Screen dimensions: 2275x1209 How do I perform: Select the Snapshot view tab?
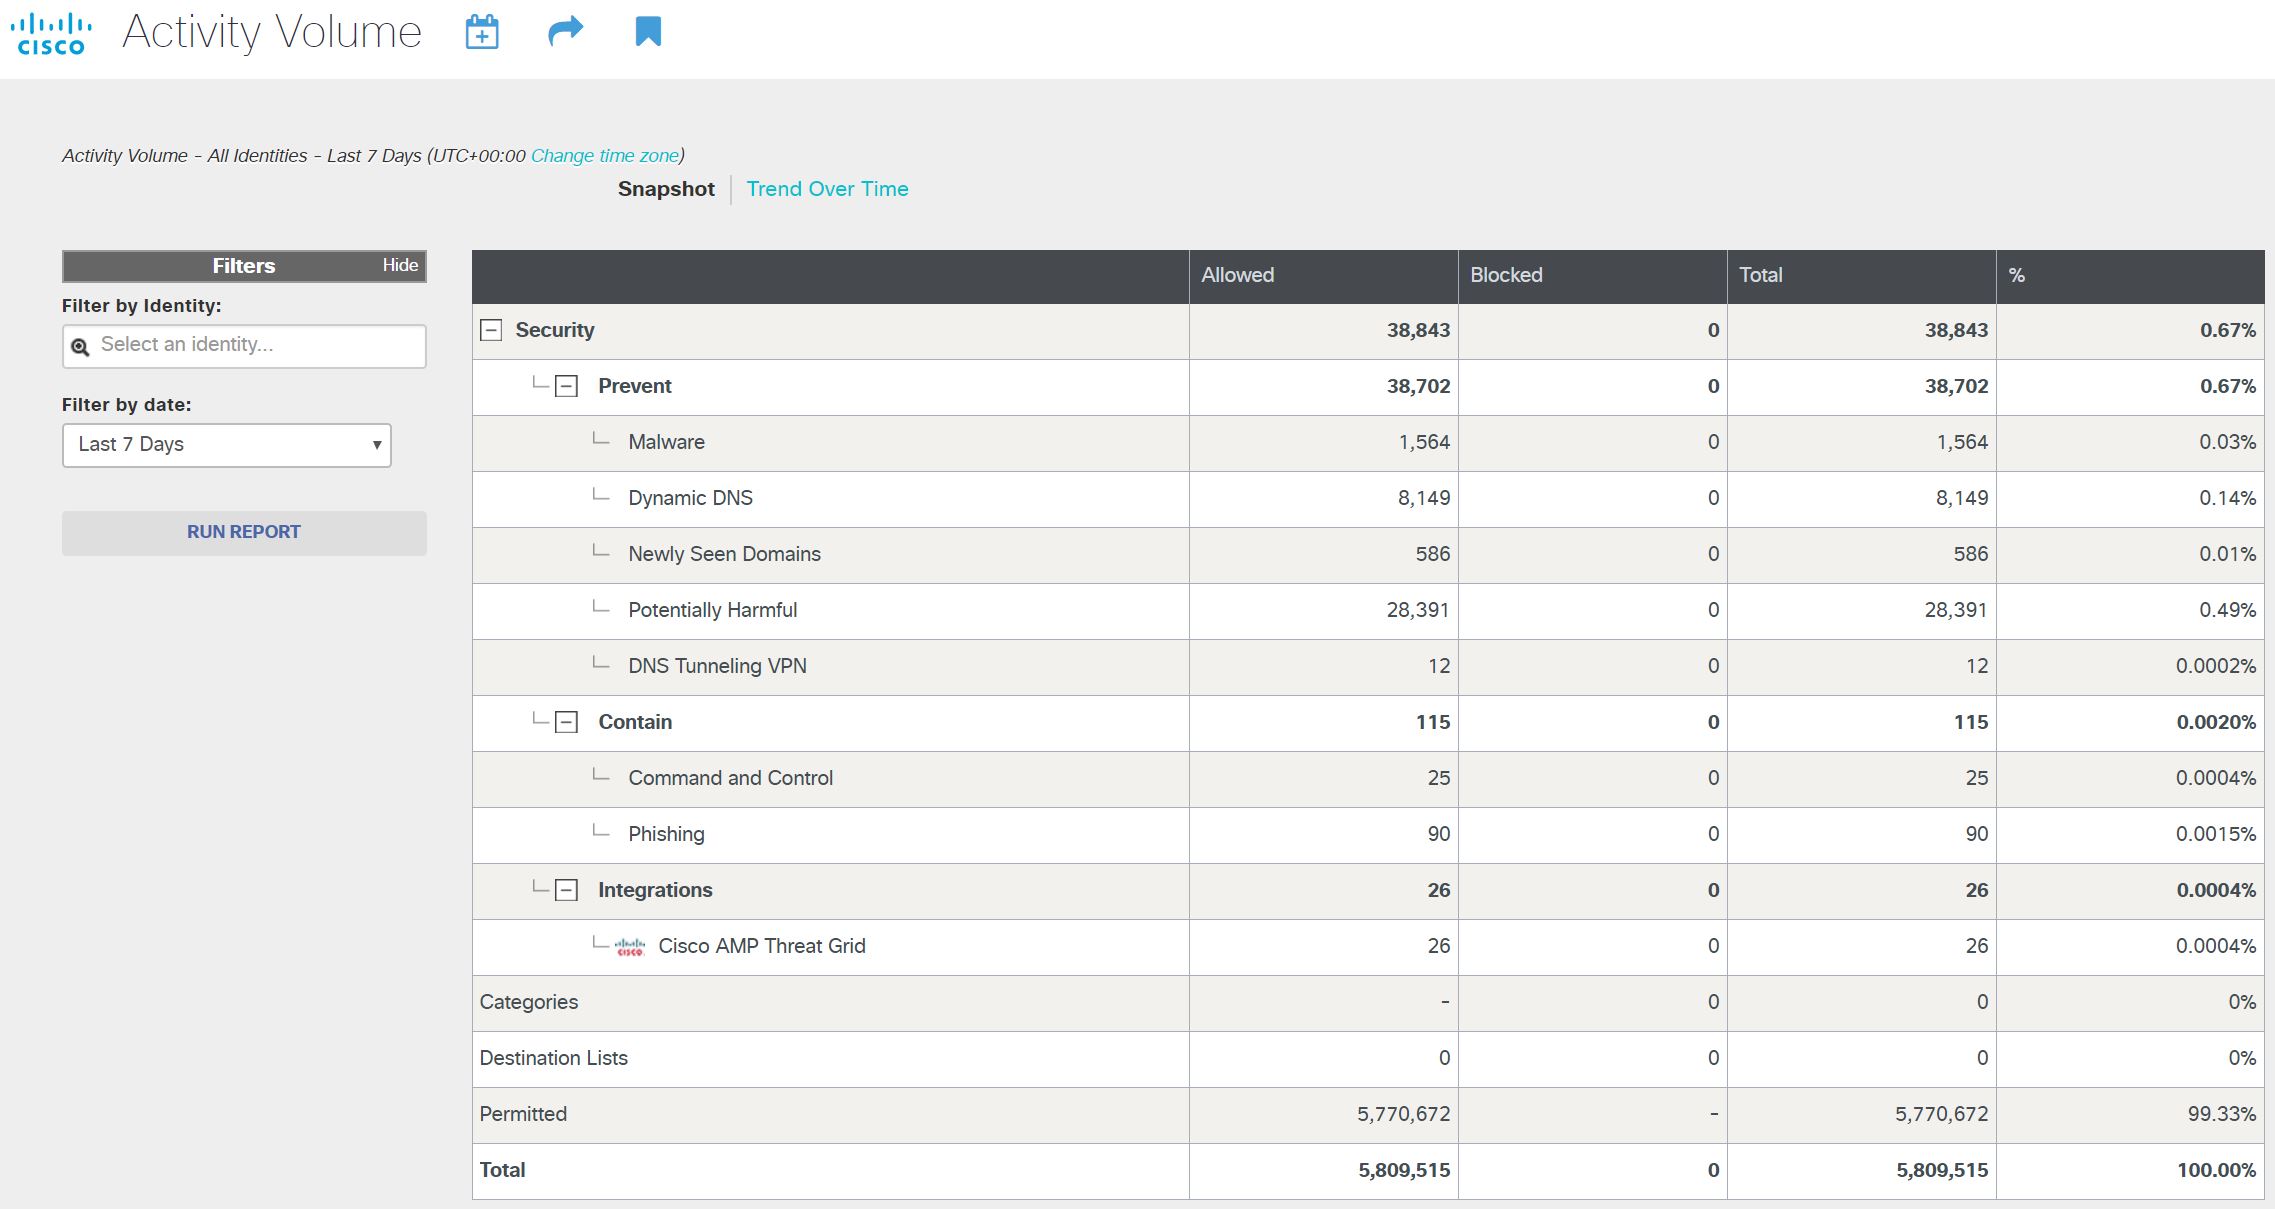tap(666, 189)
